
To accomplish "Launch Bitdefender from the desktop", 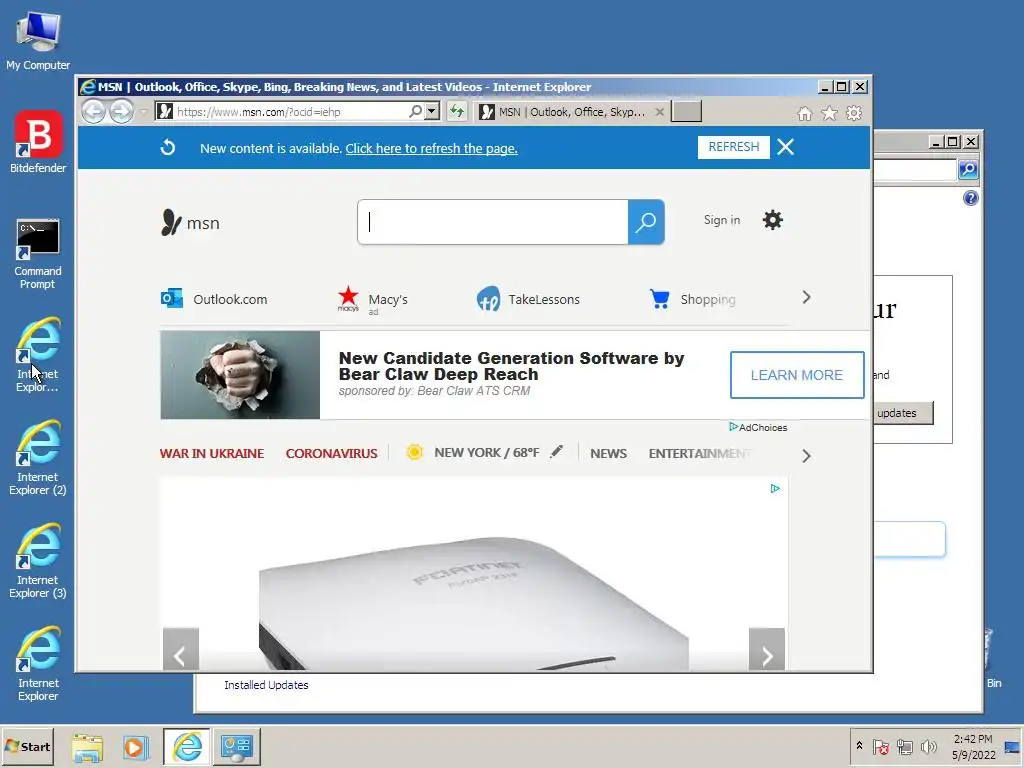I will (x=38, y=142).
